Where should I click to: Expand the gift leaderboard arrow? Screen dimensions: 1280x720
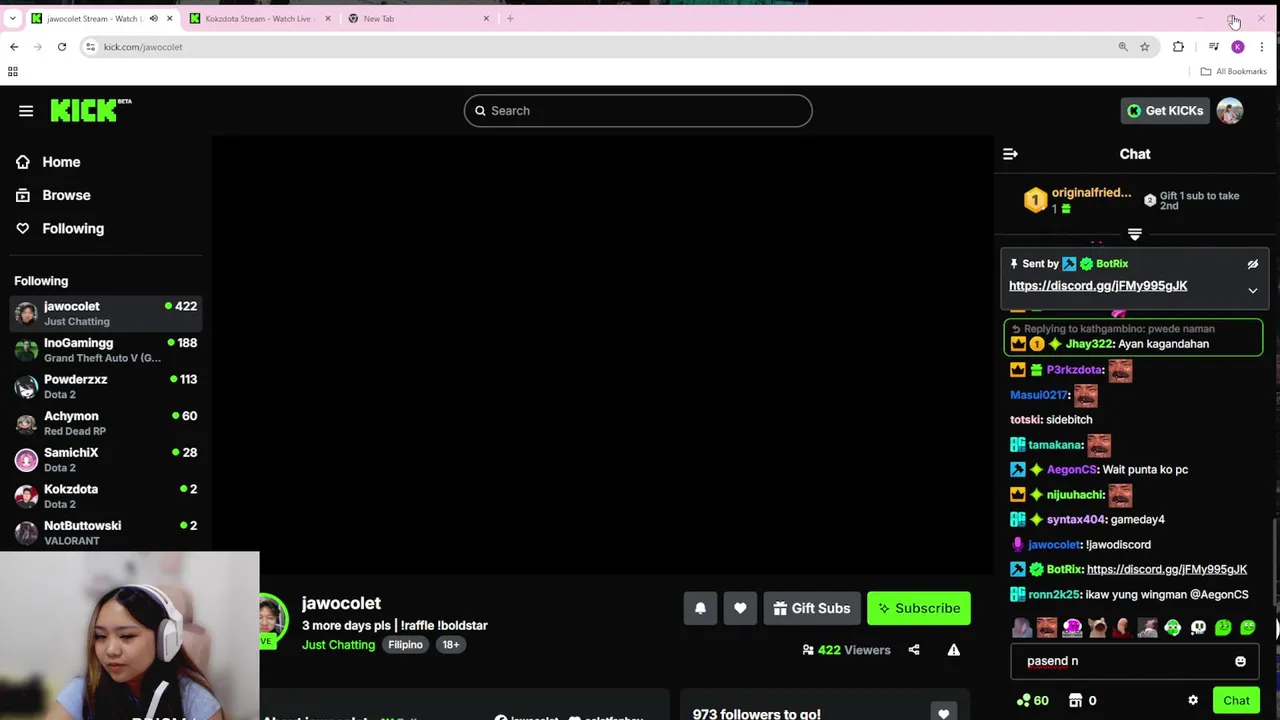point(1134,234)
